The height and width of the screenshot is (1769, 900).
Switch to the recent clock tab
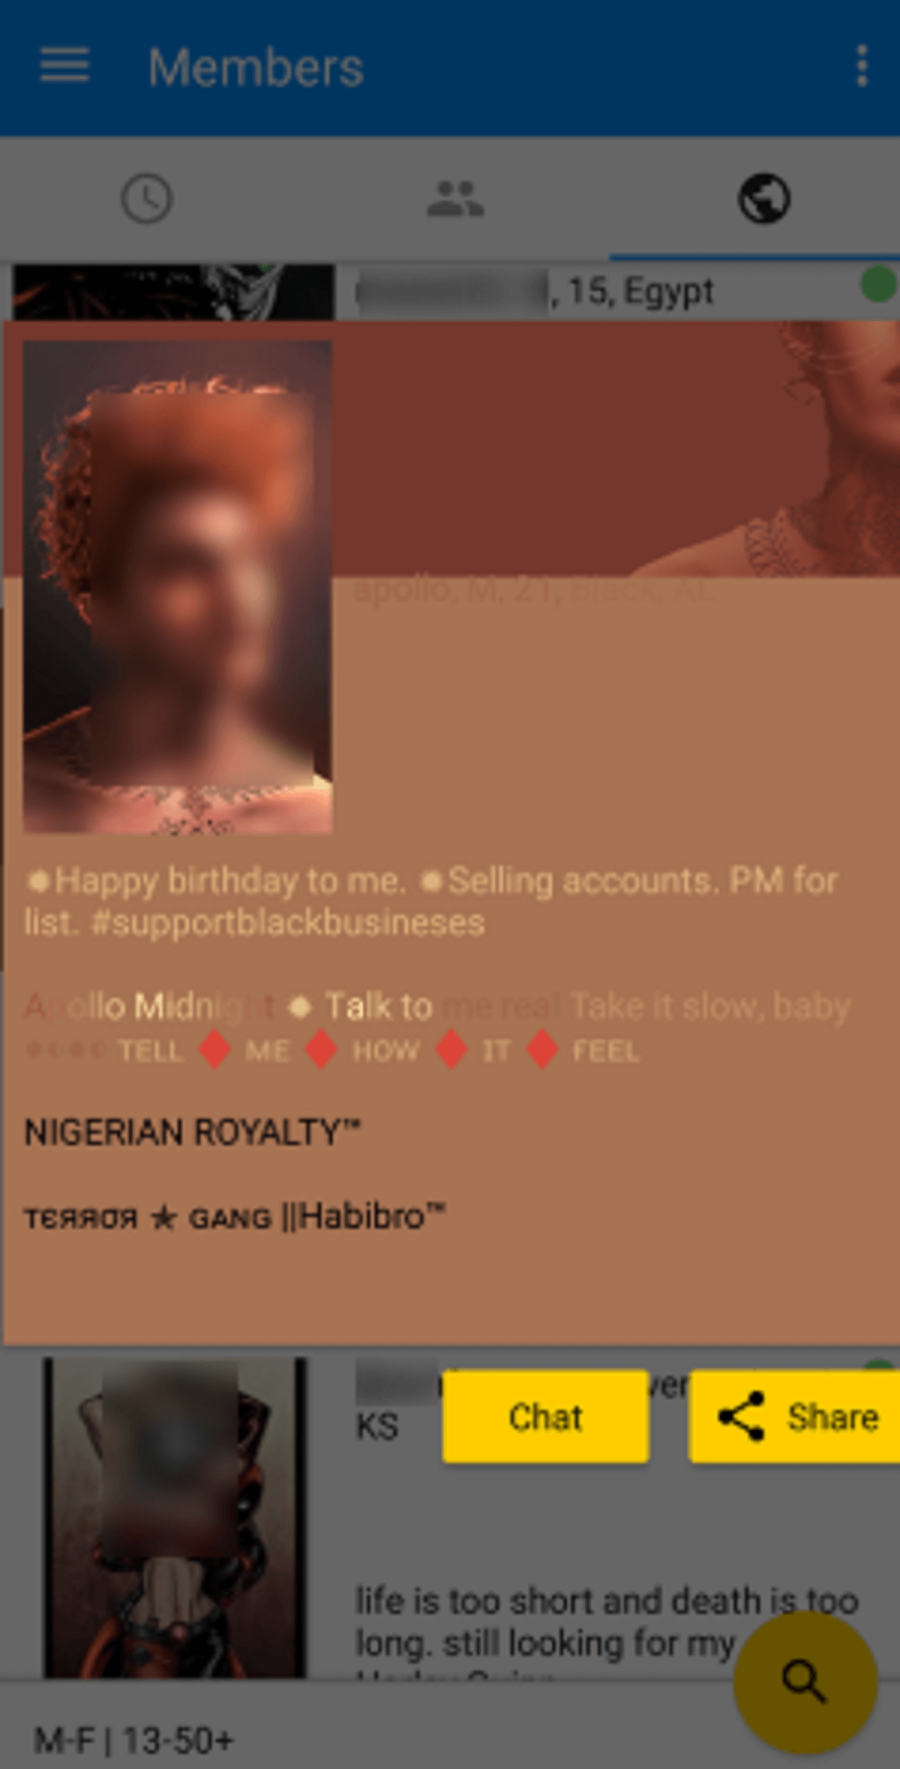tap(147, 198)
